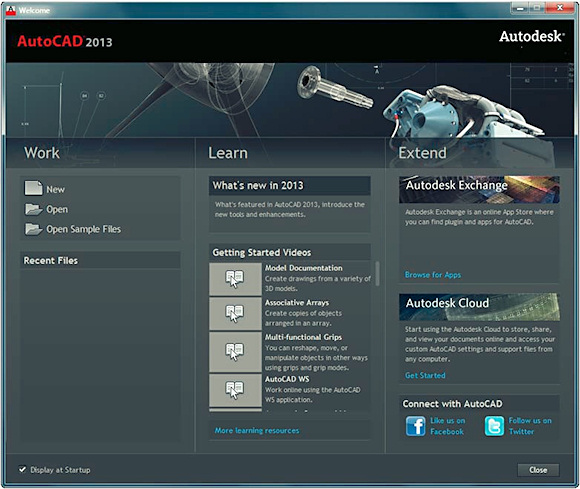Viewport: 580px width, 489px height.
Task: Follow the Get Started cloud link
Action: (425, 375)
